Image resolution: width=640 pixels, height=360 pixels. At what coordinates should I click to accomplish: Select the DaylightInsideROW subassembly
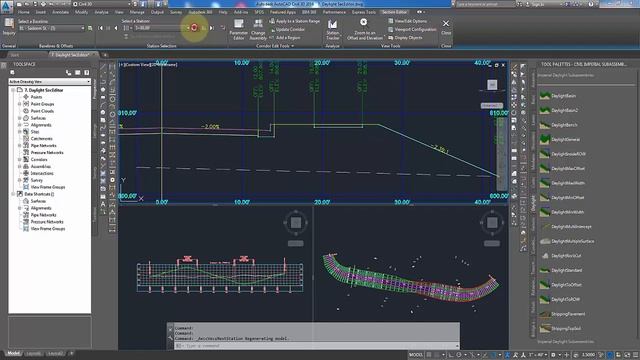click(562, 154)
